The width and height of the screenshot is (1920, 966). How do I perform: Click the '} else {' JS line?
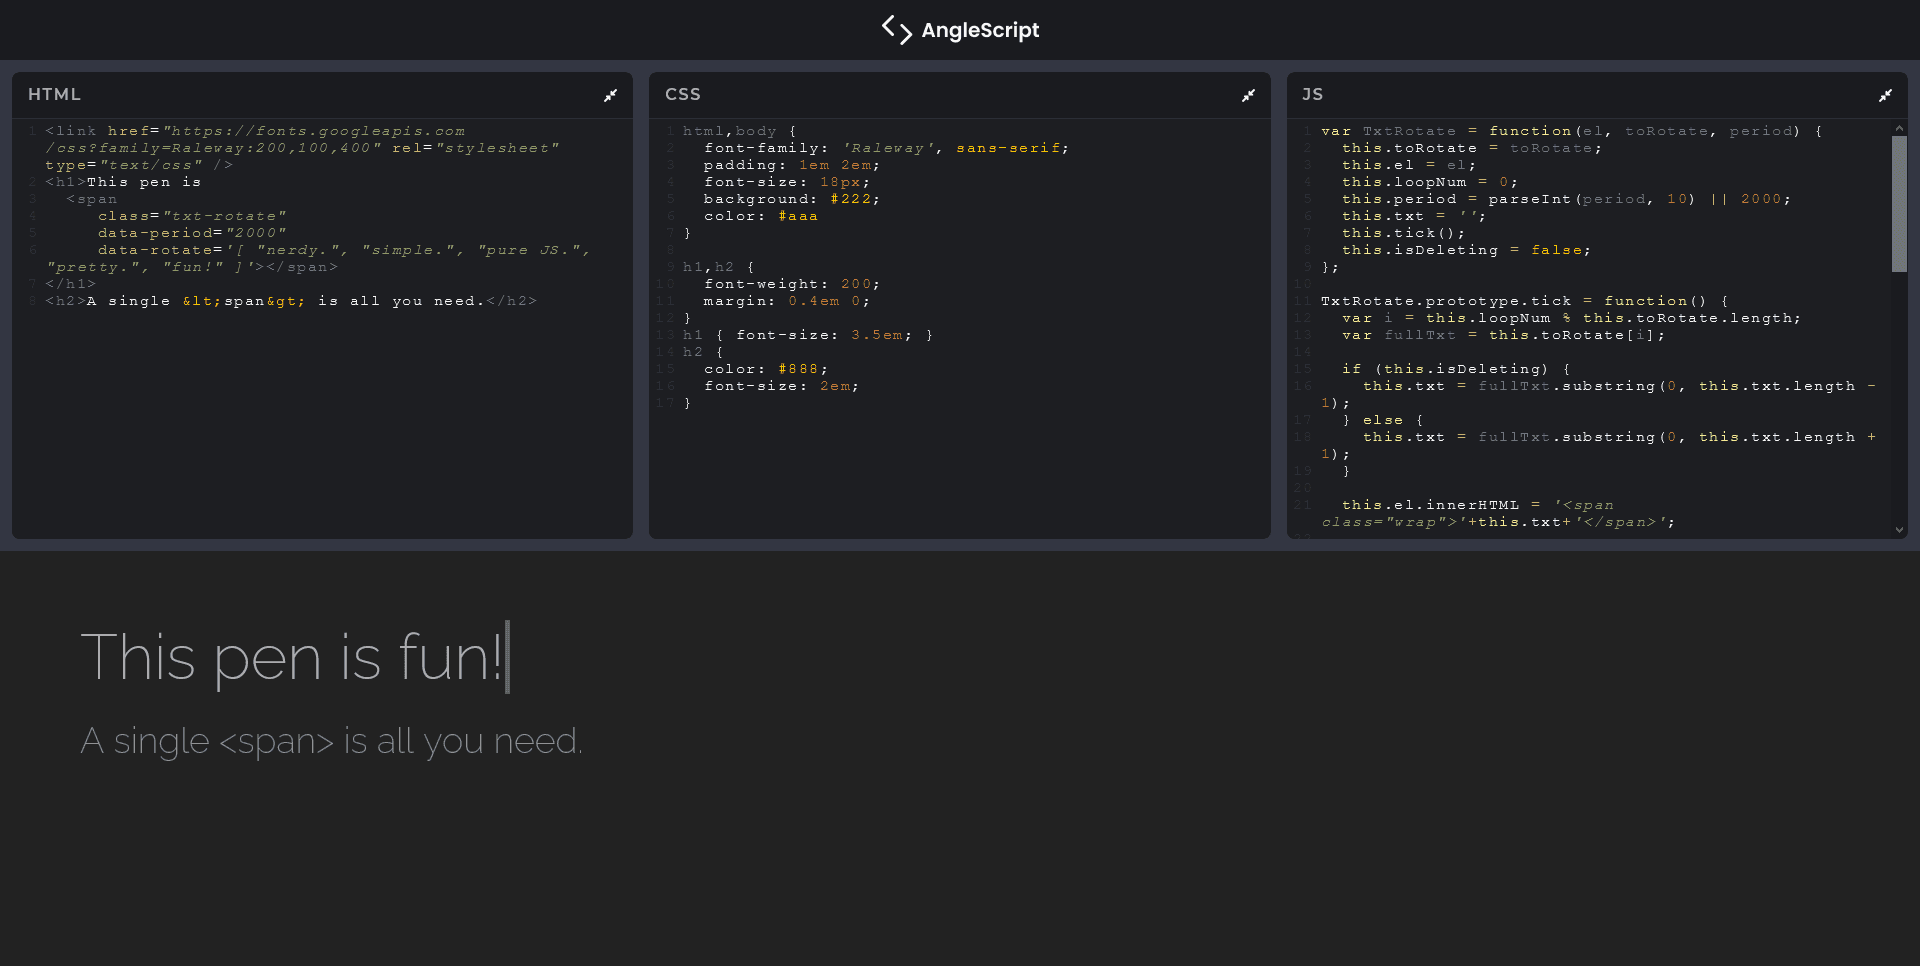point(1383,420)
